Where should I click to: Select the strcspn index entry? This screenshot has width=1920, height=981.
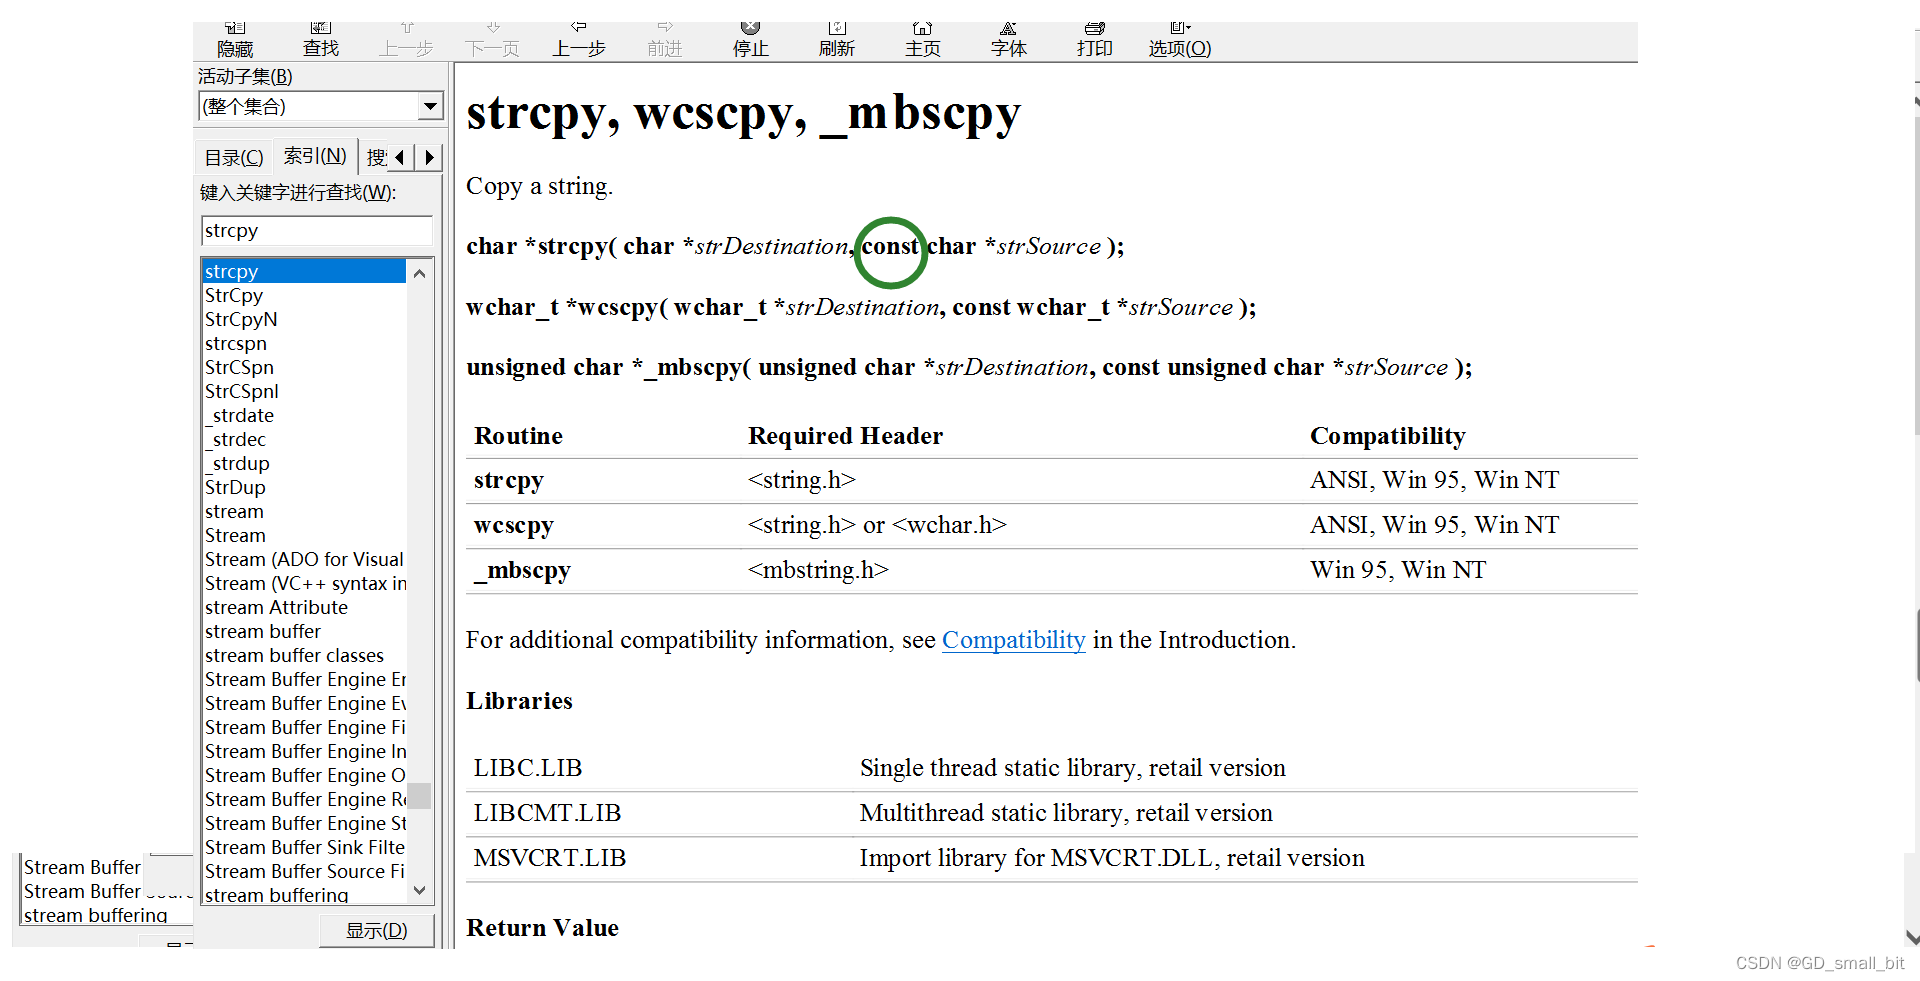pos(236,343)
